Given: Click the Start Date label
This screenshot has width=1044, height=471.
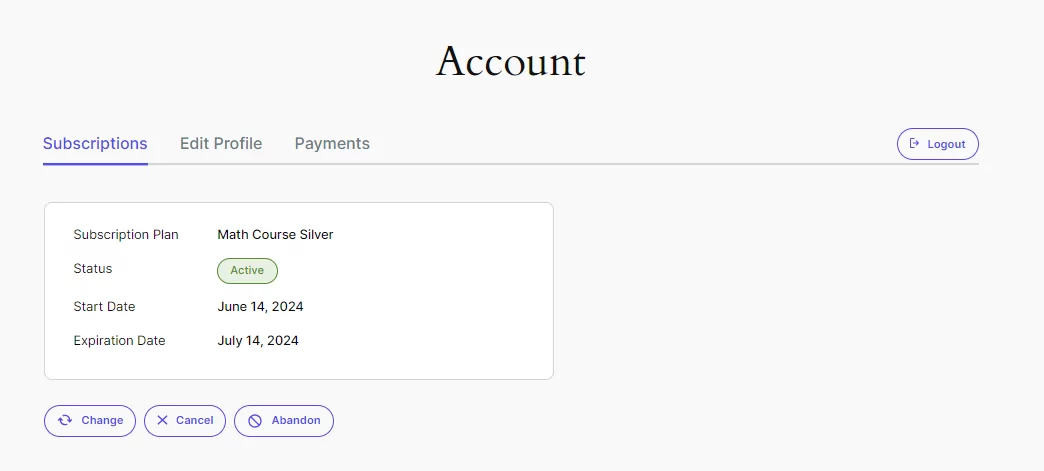Looking at the screenshot, I should click(104, 307).
